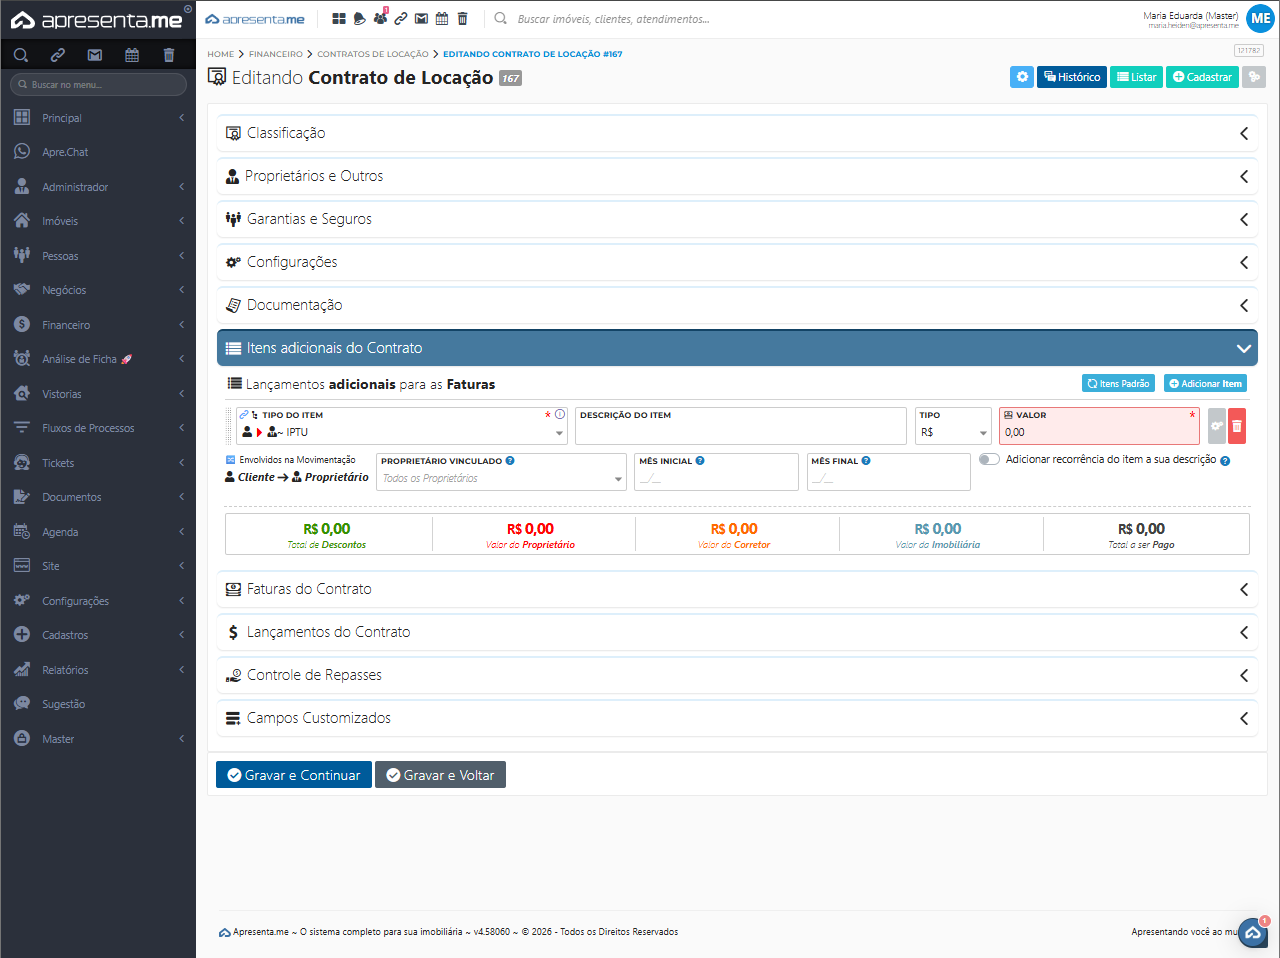Screen dimensions: 1280x958
Task: Enable recurrence toggle for item description
Action: (x=989, y=460)
